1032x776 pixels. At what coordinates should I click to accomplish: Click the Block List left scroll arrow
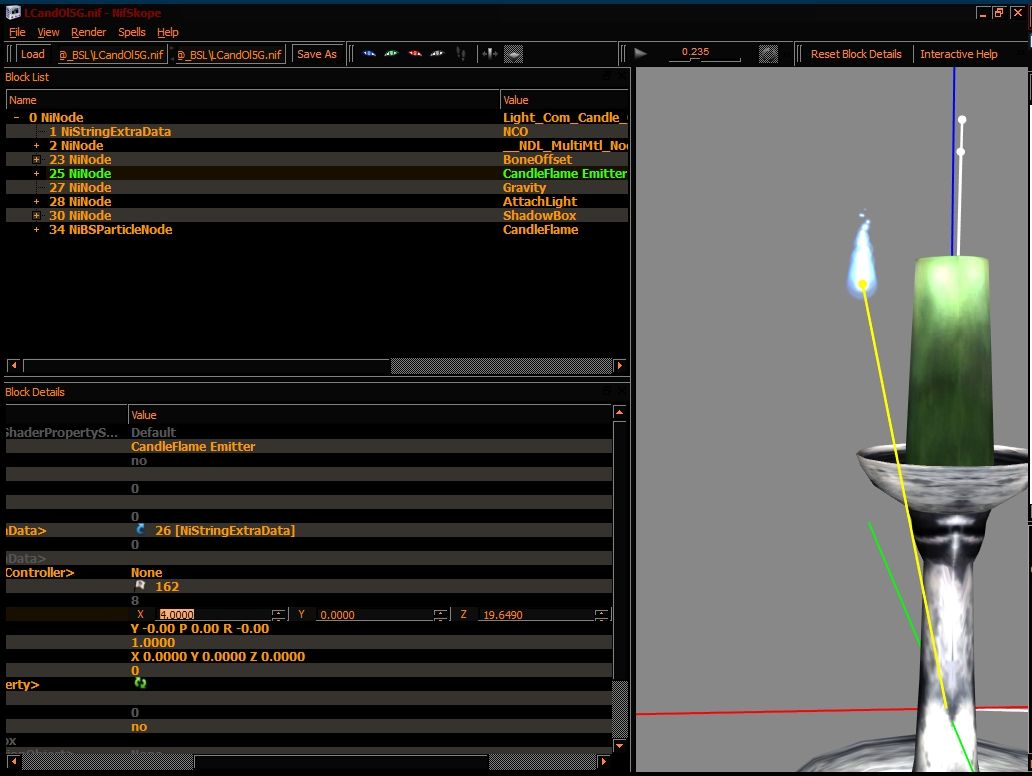(x=14, y=365)
